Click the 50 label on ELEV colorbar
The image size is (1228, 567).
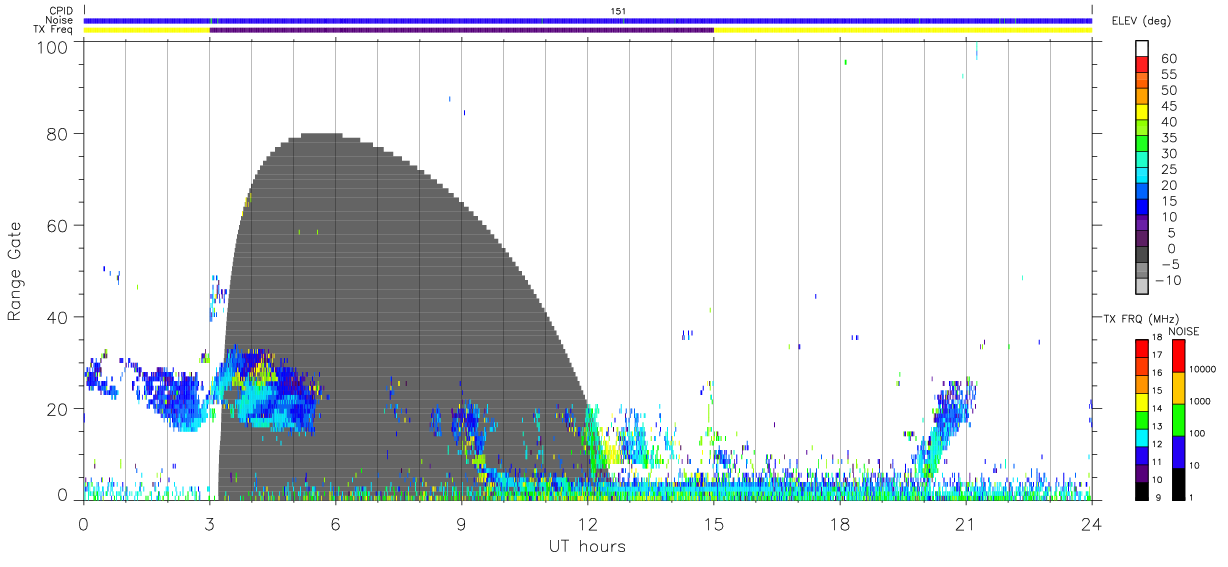[x=1168, y=90]
